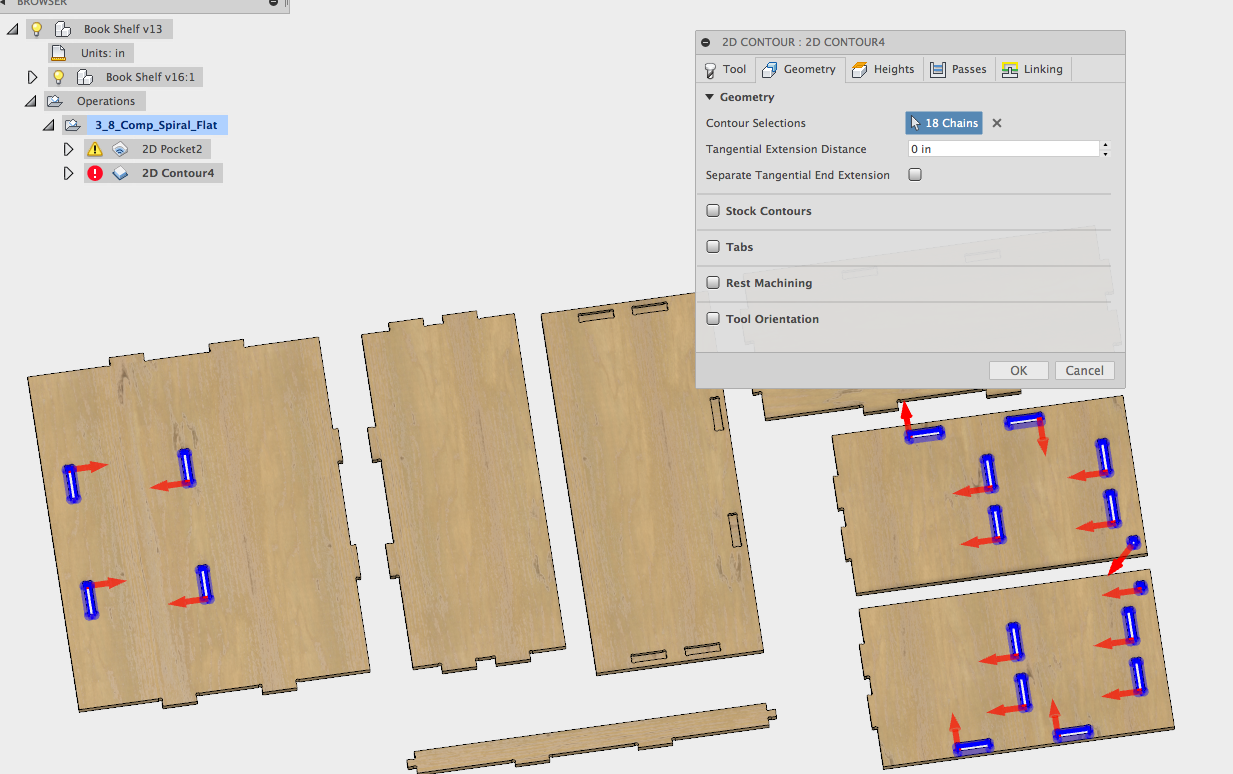Confirm the dialog with OK
1233x774 pixels.
pyautogui.click(x=1019, y=370)
